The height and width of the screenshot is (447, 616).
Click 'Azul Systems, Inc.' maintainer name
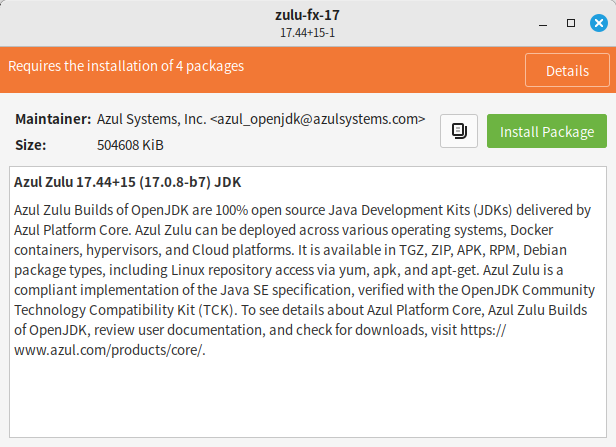[x=152, y=119]
